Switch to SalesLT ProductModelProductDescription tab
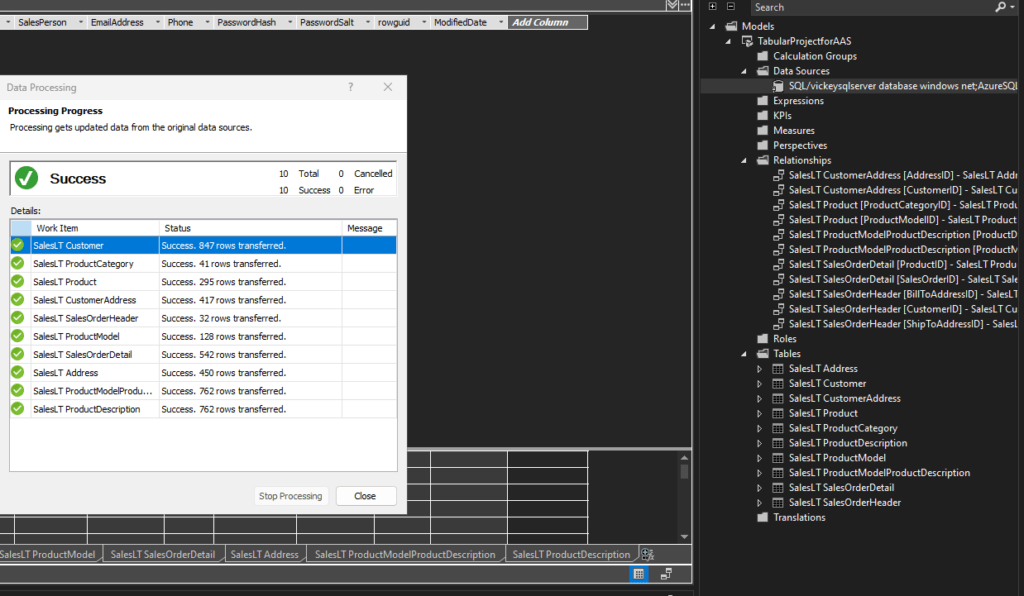The height and width of the screenshot is (596, 1024). click(x=405, y=554)
